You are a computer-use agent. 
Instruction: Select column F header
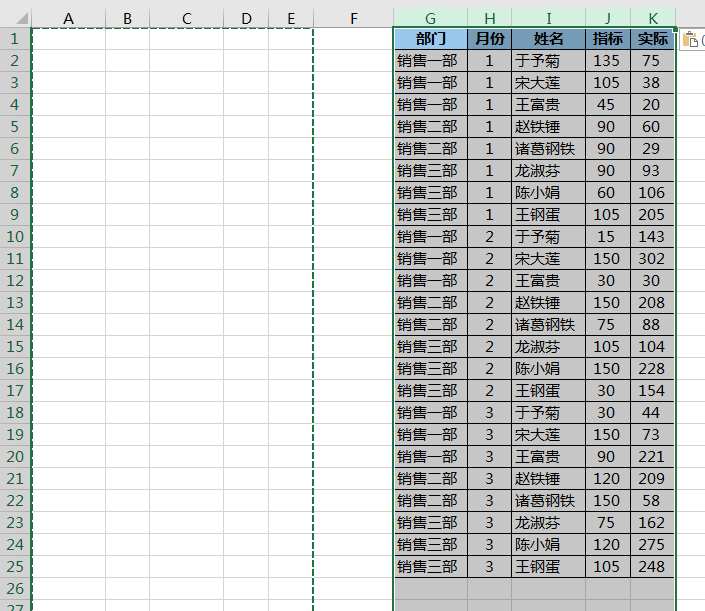coord(354,18)
